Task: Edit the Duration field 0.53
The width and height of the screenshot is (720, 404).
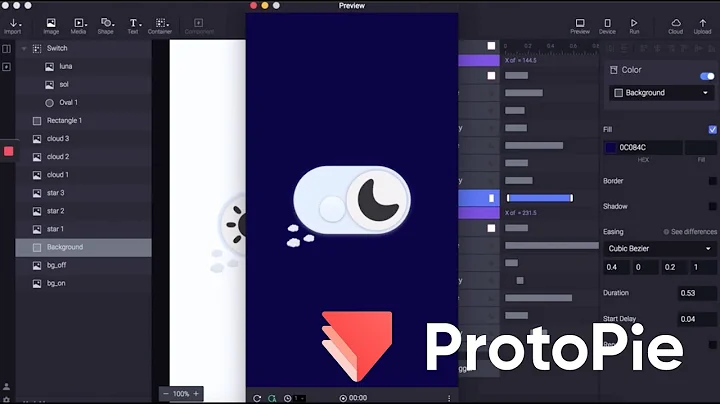Action: (697, 293)
